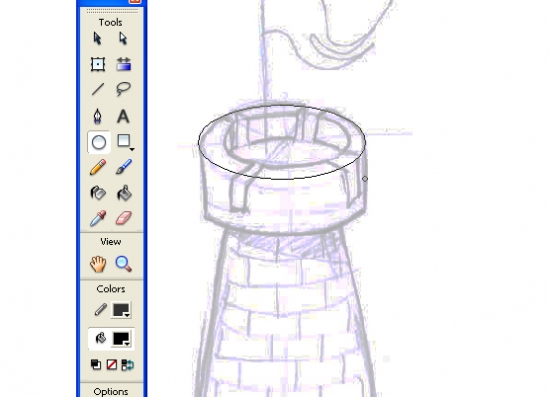Viewport: 550px width, 397px height.
Task: Click the fill color bucket icon
Action: (x=101, y=339)
